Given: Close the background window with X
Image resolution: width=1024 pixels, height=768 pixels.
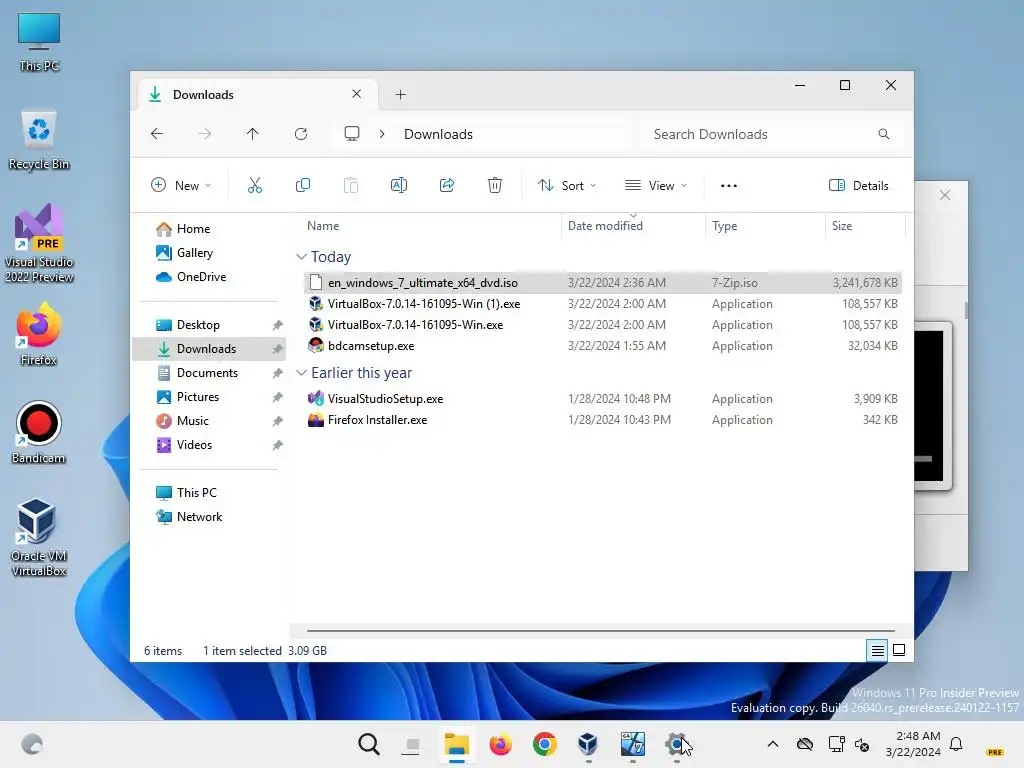Looking at the screenshot, I should pyautogui.click(x=945, y=195).
